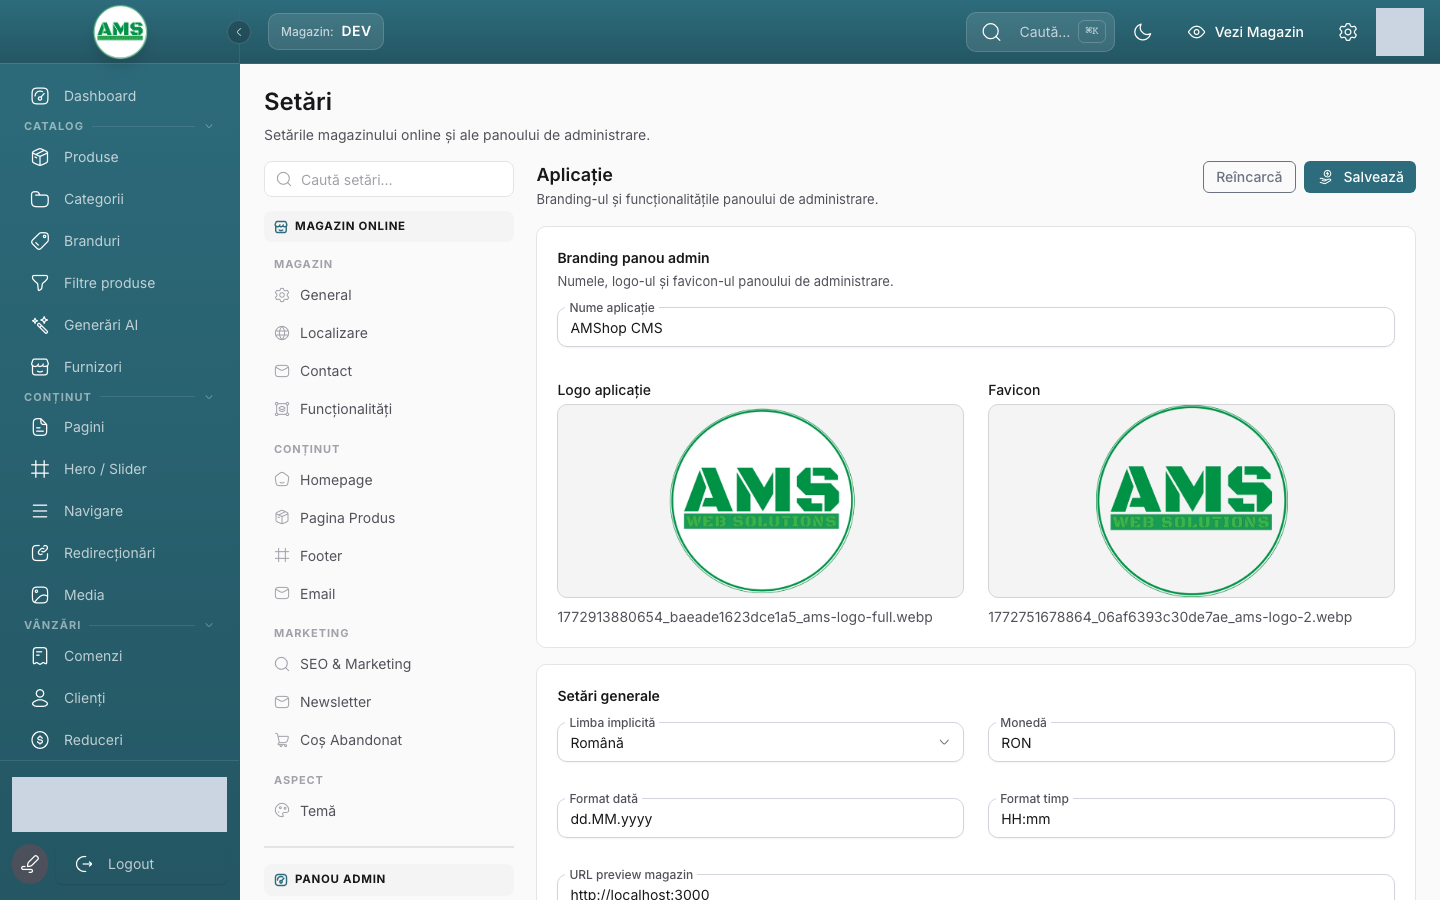The width and height of the screenshot is (1440, 900).
Task: Click the Format dată input field
Action: tap(760, 818)
